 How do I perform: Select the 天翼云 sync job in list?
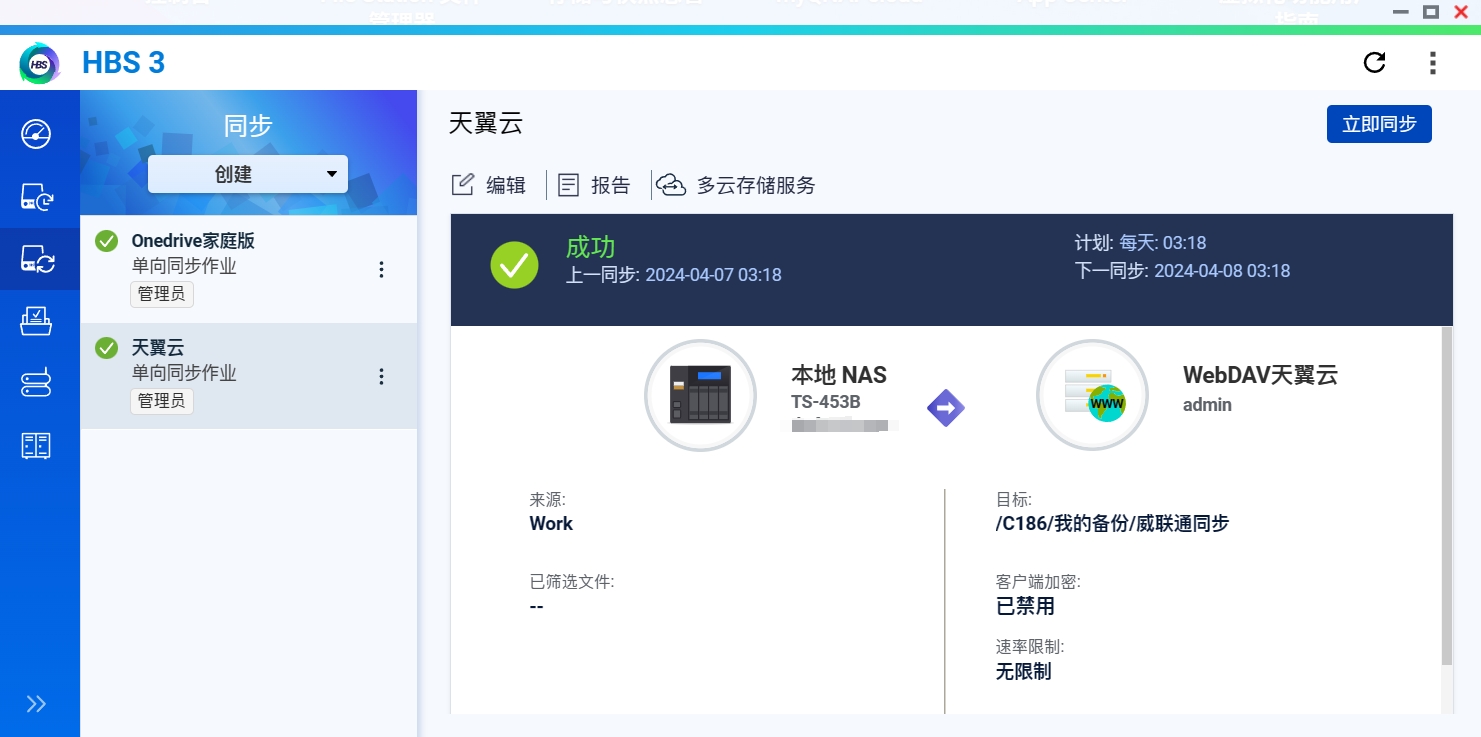click(x=248, y=376)
